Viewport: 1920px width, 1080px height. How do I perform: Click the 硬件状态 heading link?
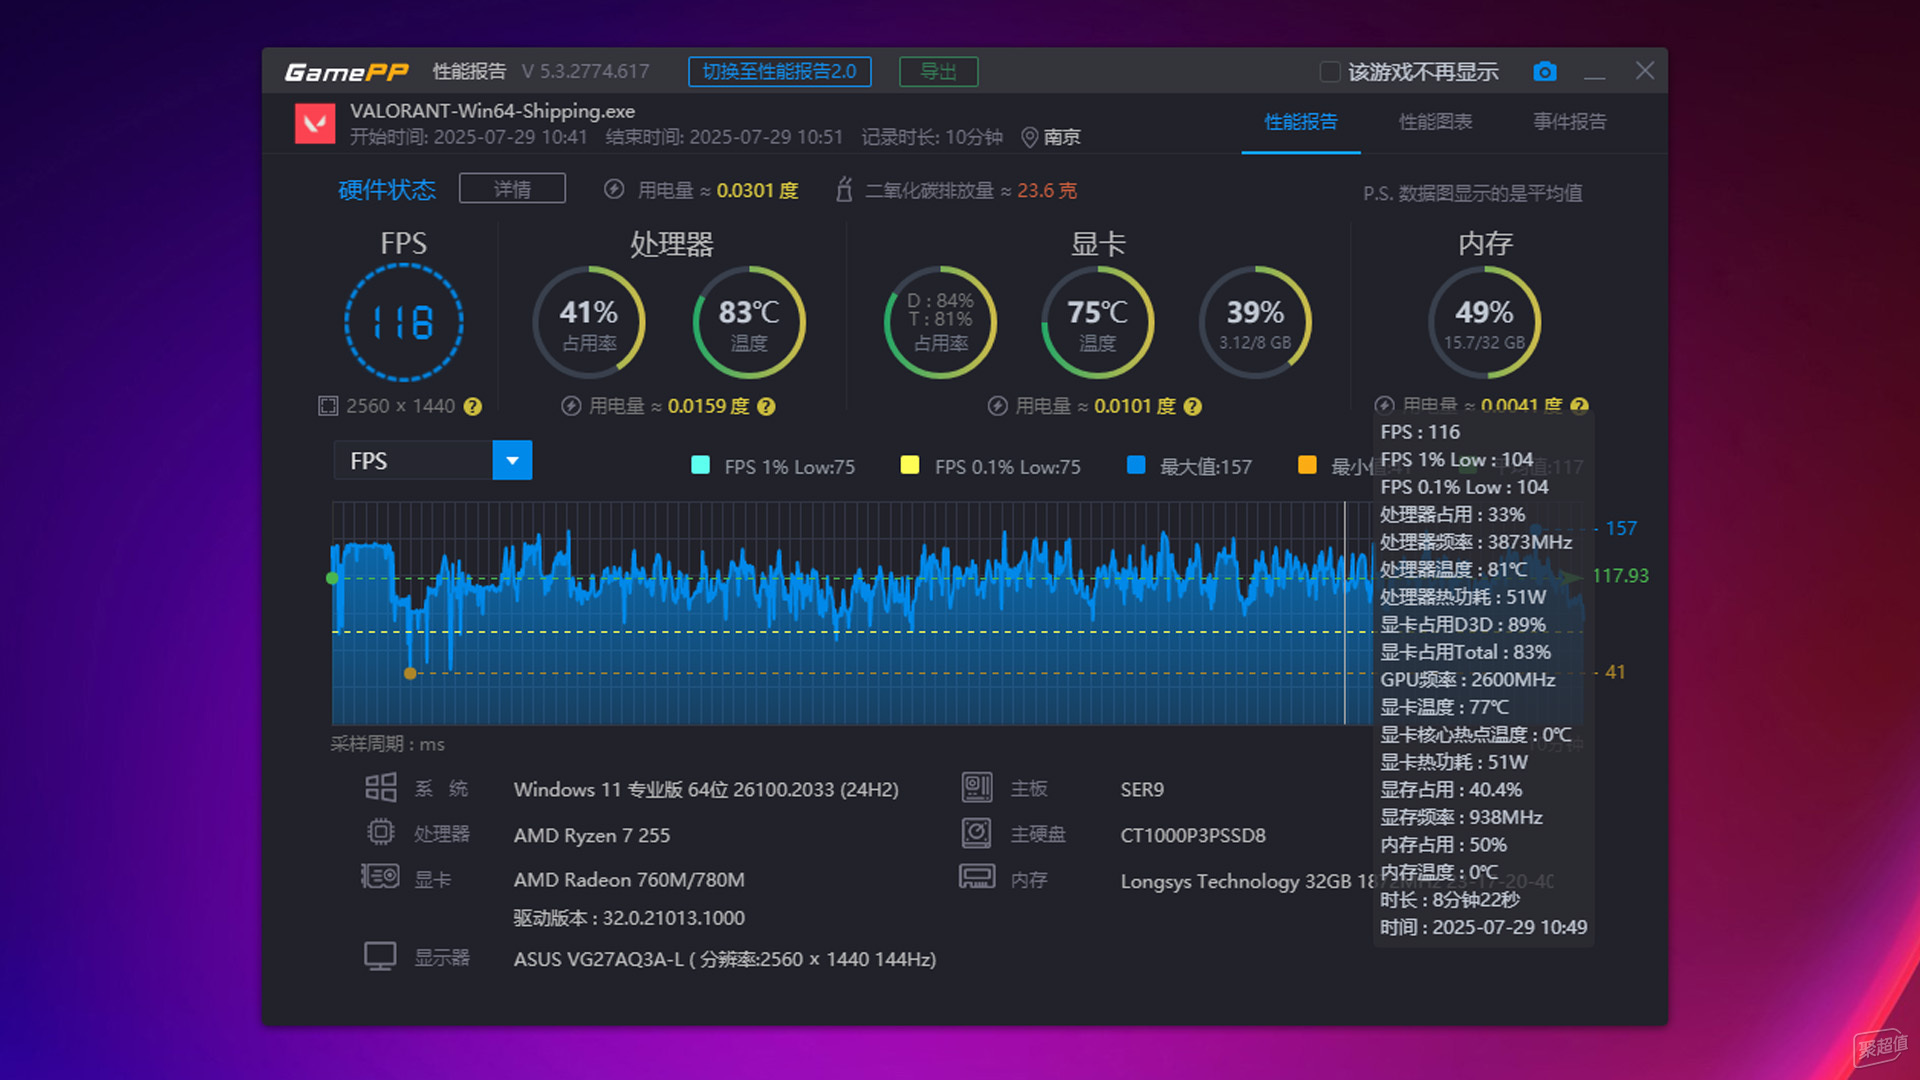[386, 189]
